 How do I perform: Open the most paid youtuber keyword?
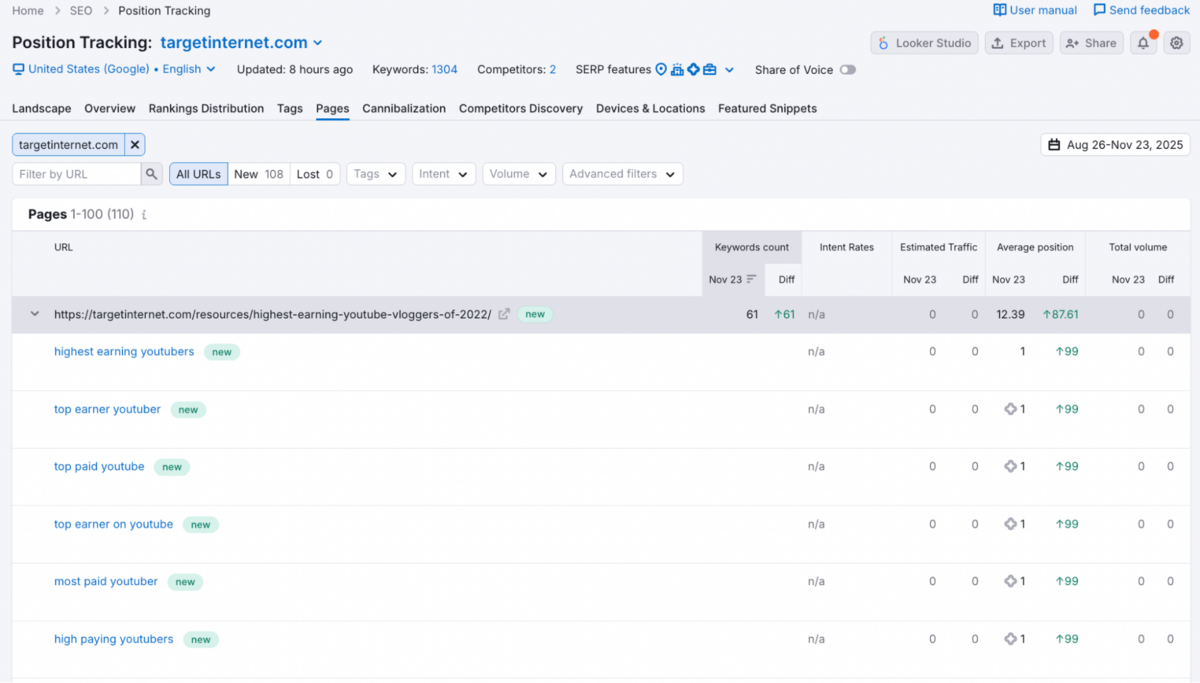pos(106,581)
